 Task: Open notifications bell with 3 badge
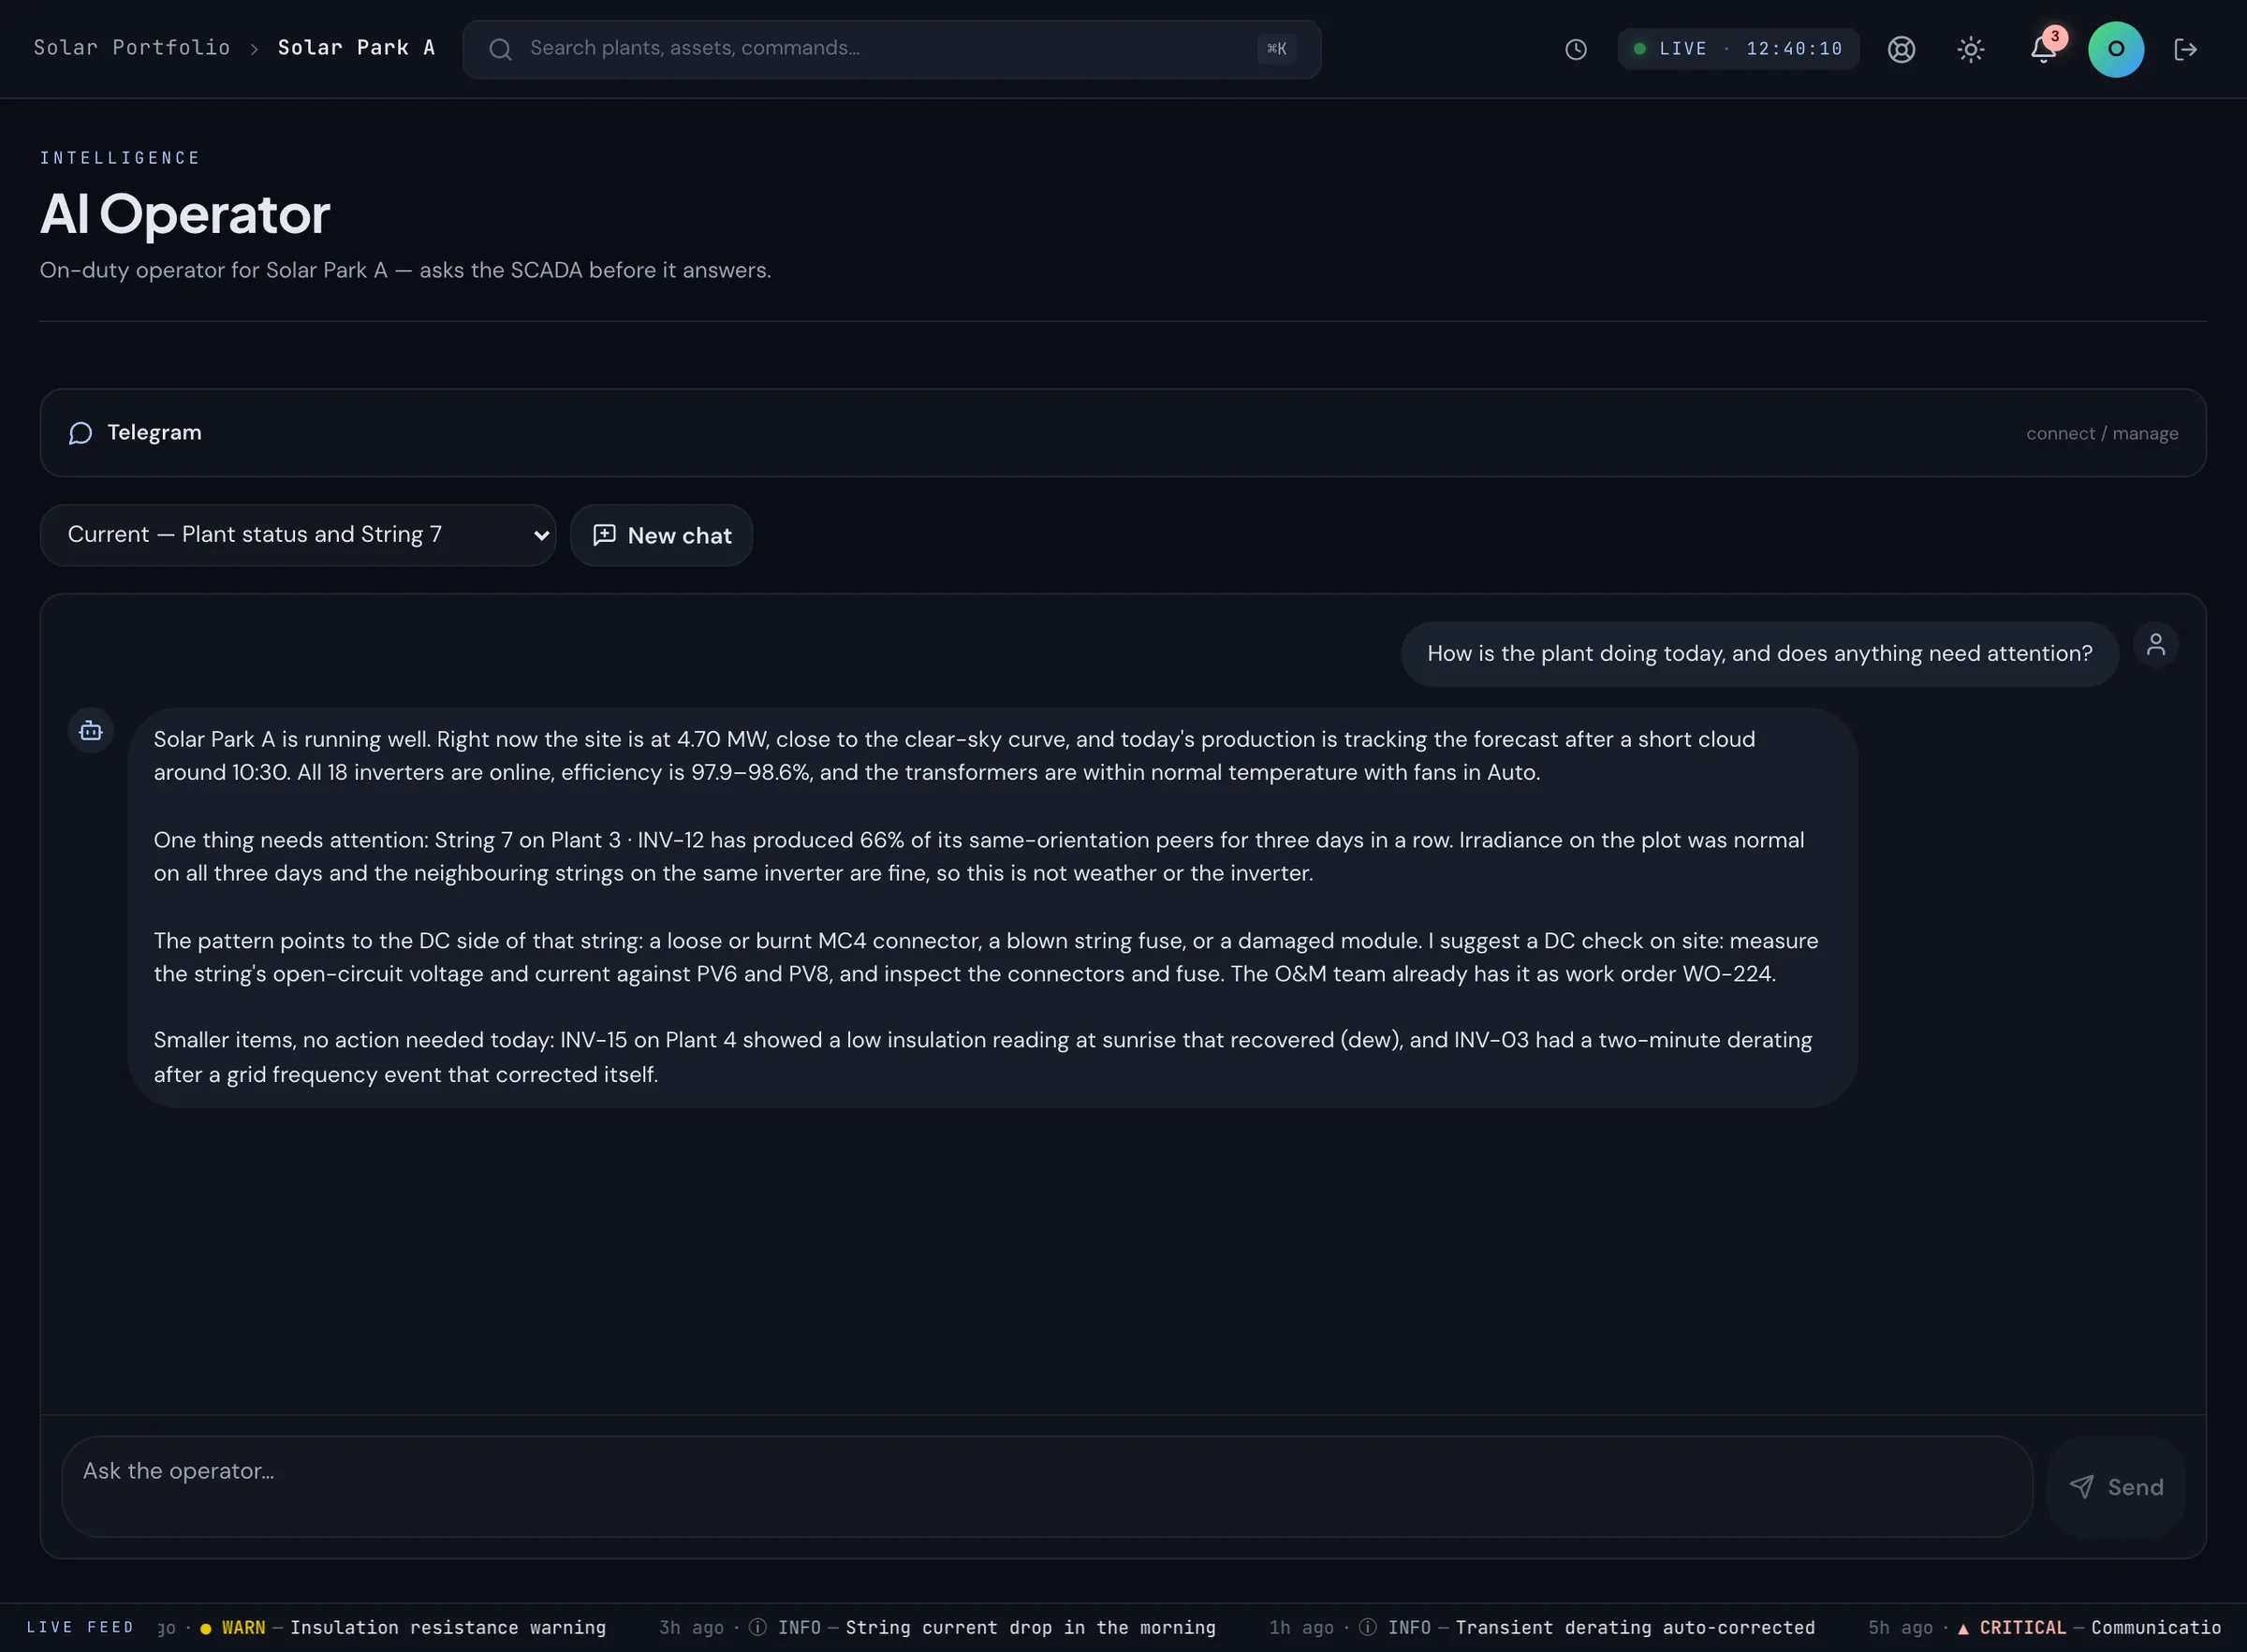2043,48
